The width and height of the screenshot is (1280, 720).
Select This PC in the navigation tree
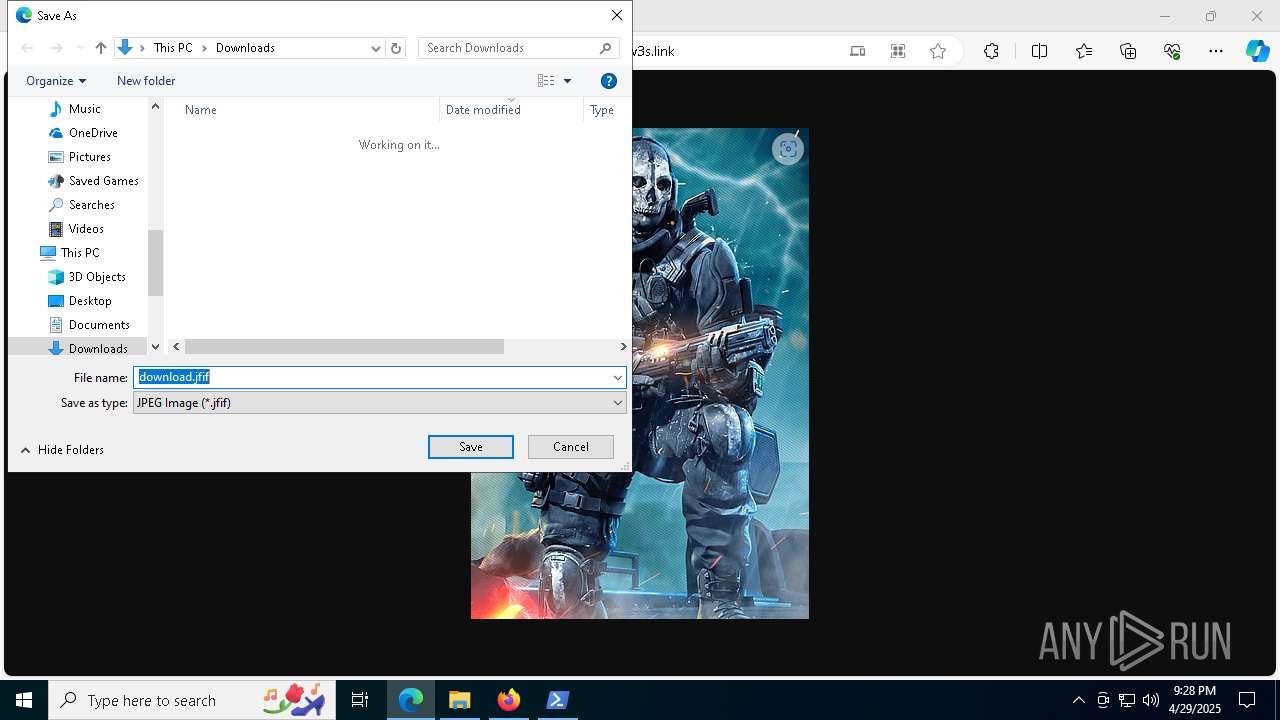pos(79,253)
